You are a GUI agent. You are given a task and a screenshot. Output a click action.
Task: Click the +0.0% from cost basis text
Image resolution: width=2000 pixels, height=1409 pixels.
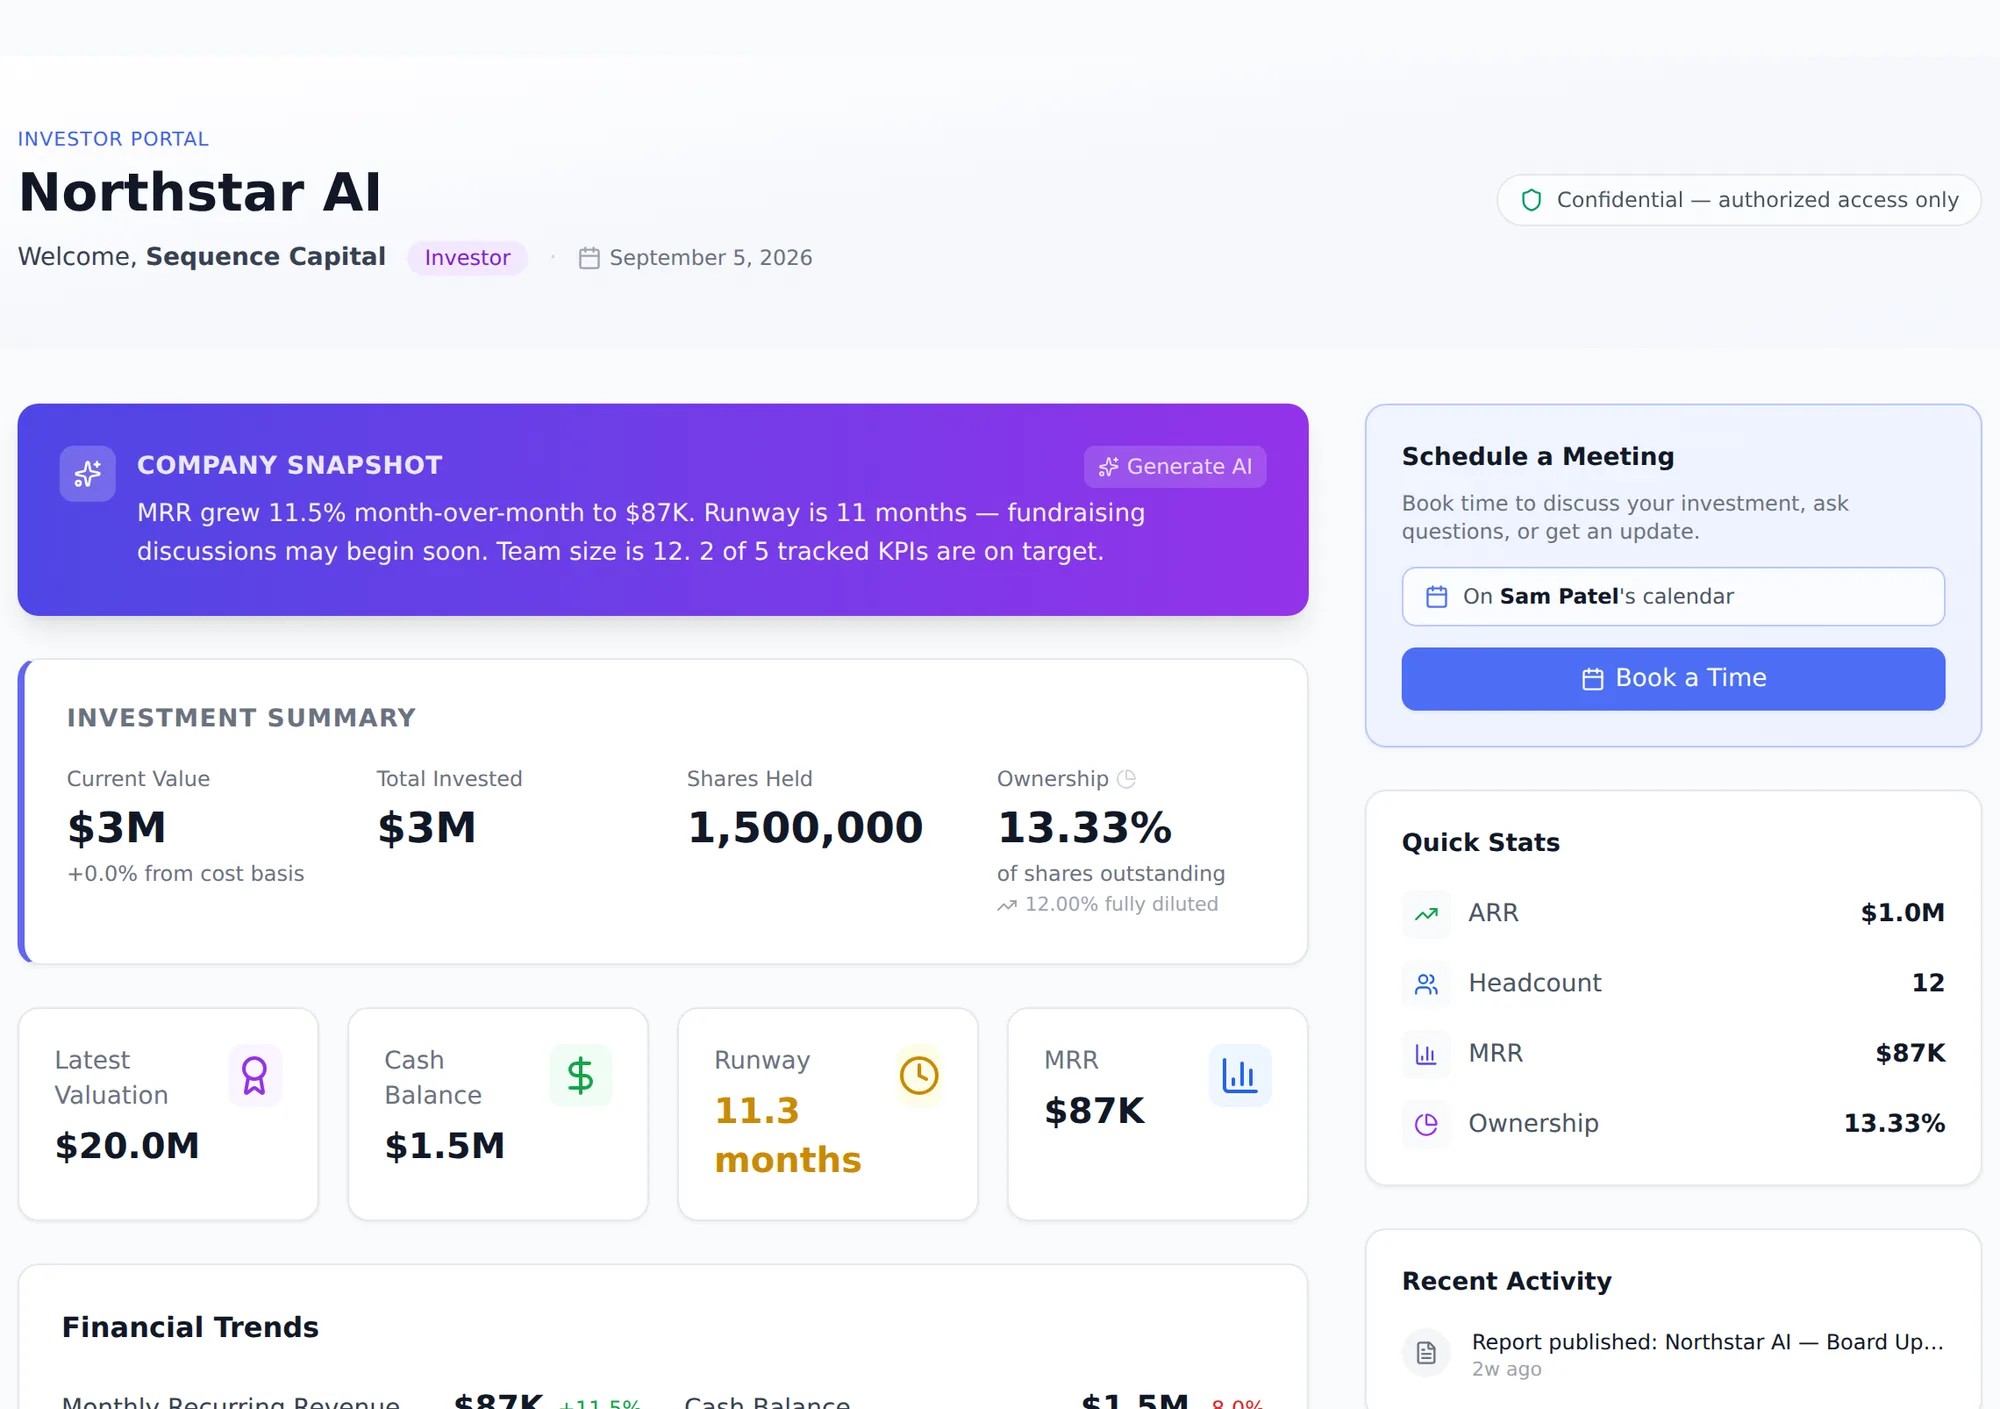click(x=186, y=874)
